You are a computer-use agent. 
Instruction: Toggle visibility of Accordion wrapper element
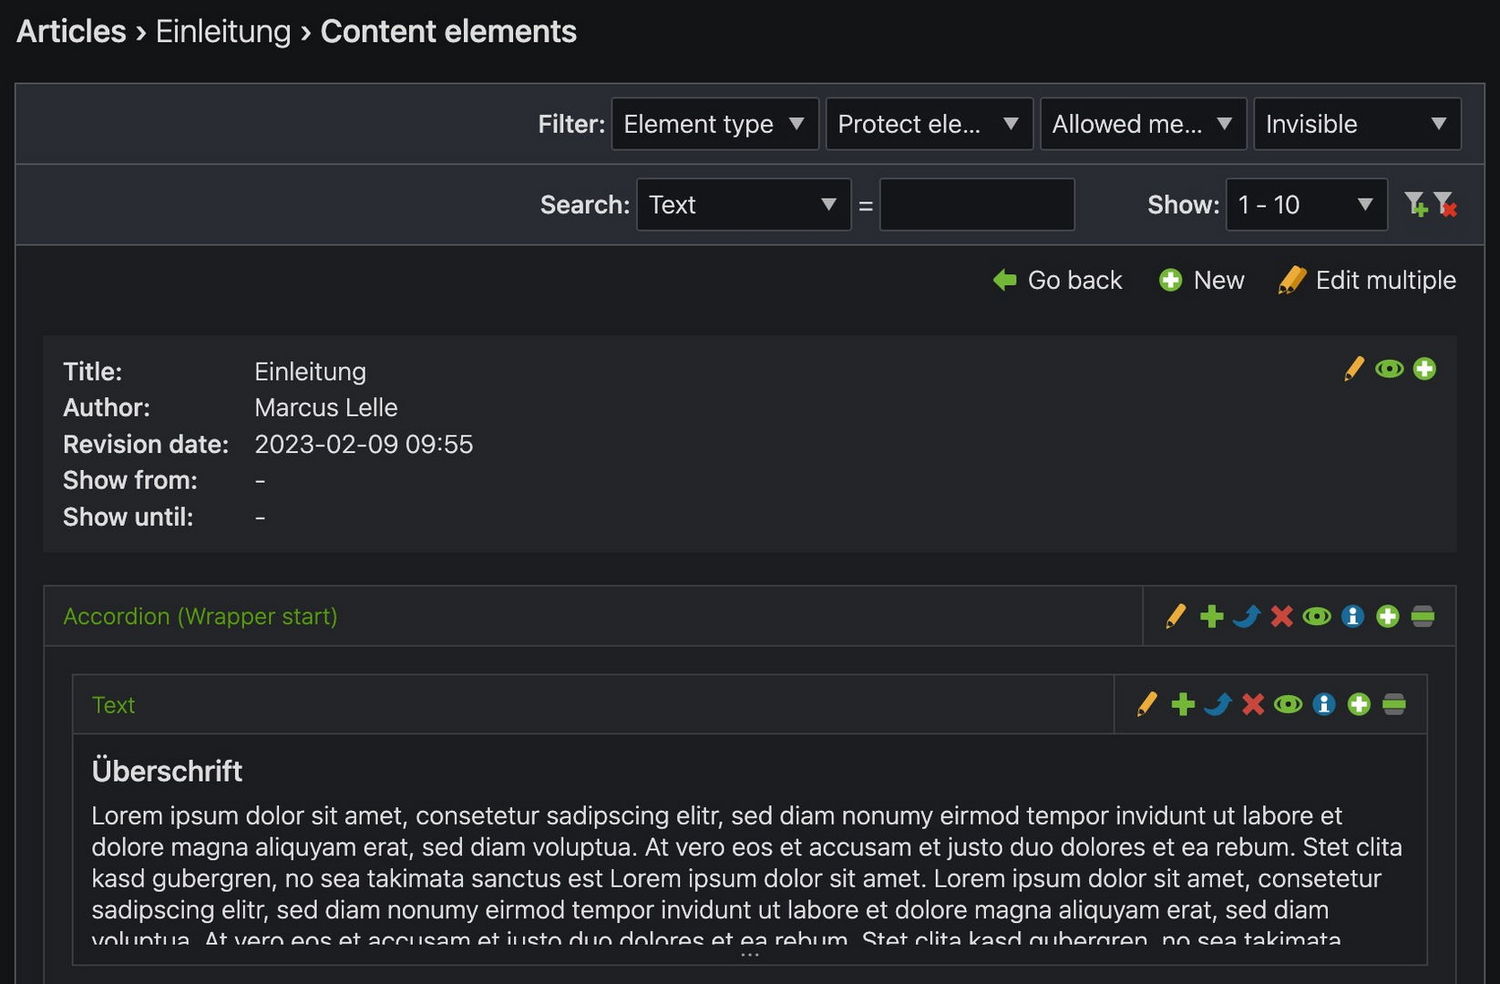(1317, 616)
